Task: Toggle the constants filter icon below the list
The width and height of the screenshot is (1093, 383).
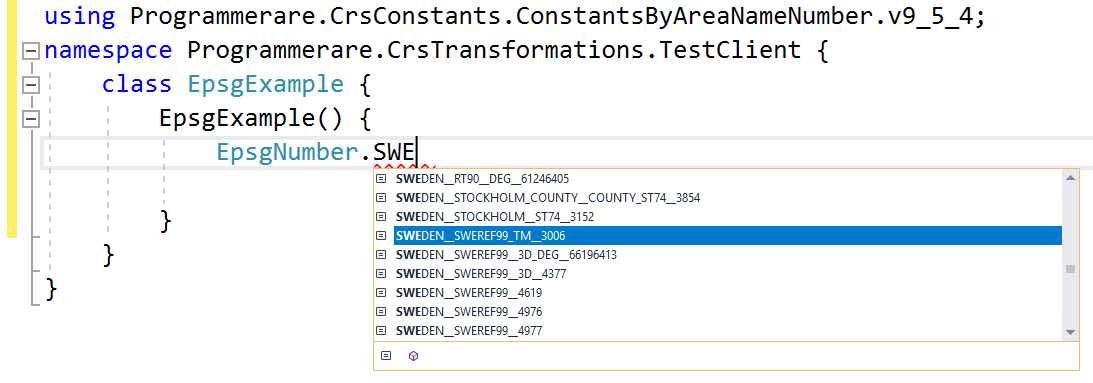Action: 386,356
